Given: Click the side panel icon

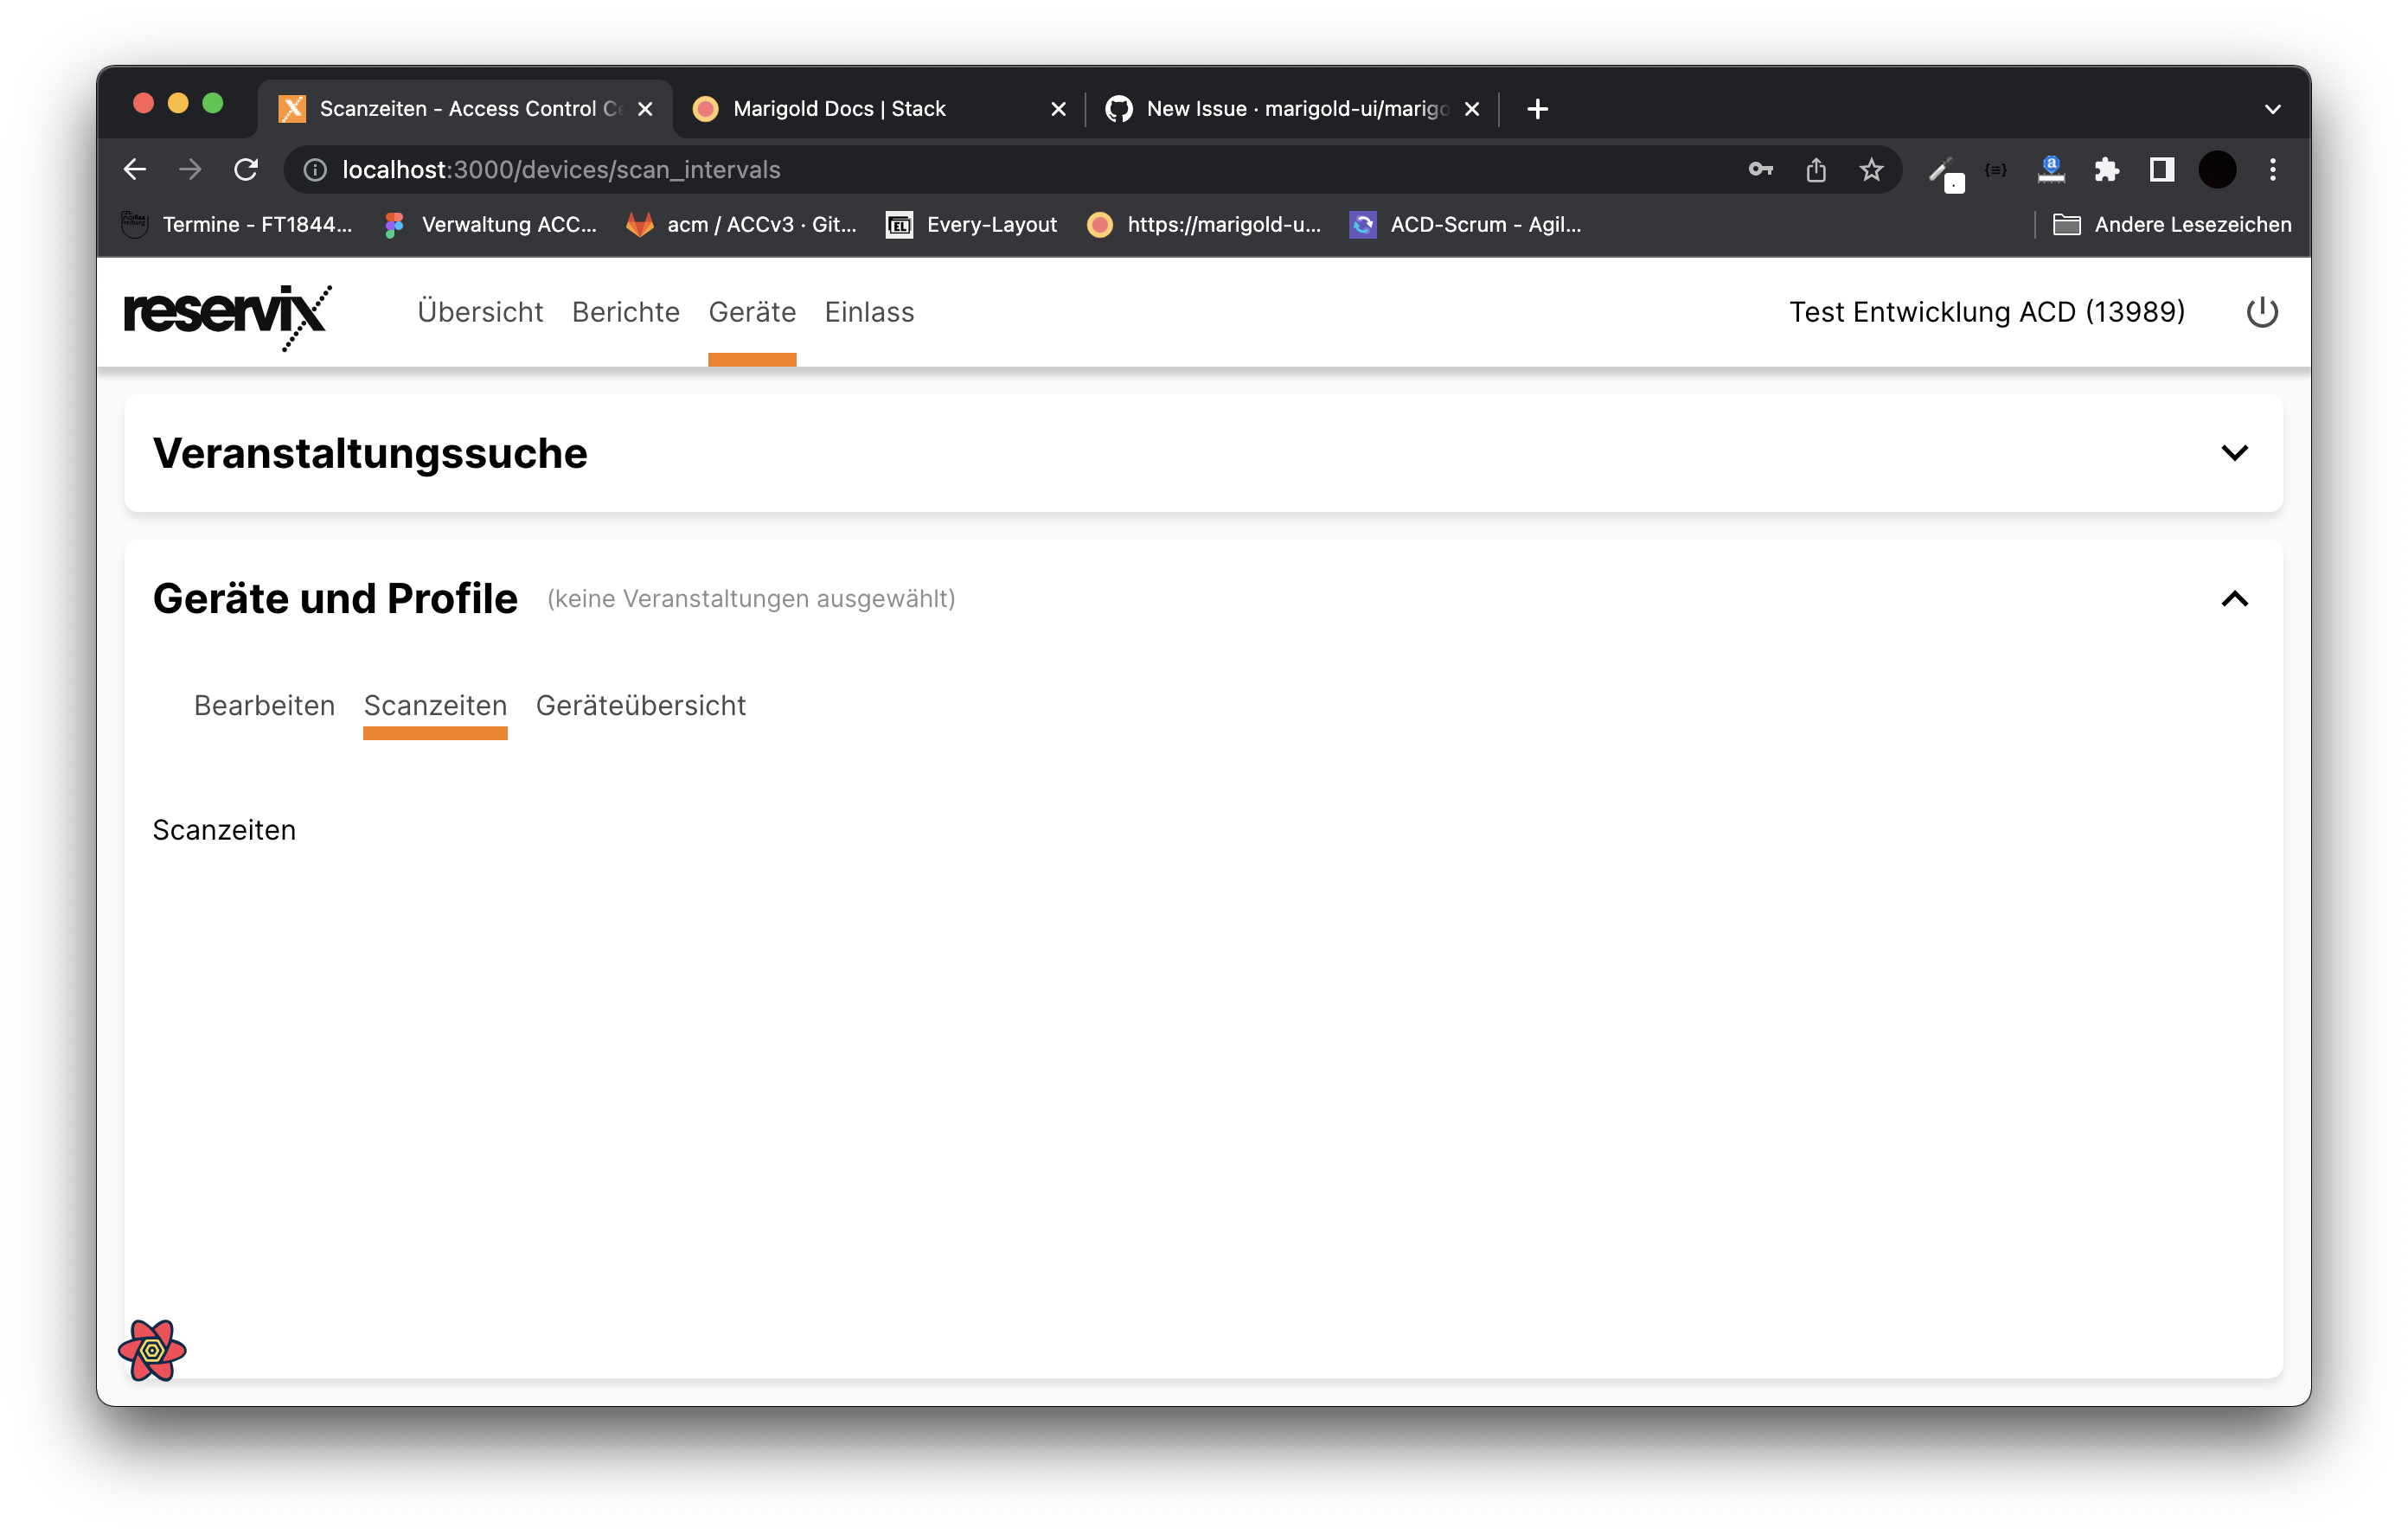Looking at the screenshot, I should point(2161,170).
